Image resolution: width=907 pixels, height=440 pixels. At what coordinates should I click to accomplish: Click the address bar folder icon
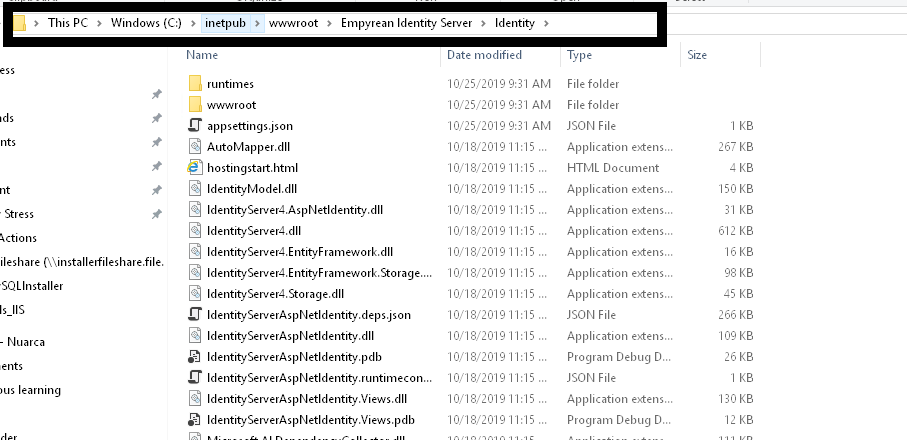pyautogui.click(x=20, y=23)
